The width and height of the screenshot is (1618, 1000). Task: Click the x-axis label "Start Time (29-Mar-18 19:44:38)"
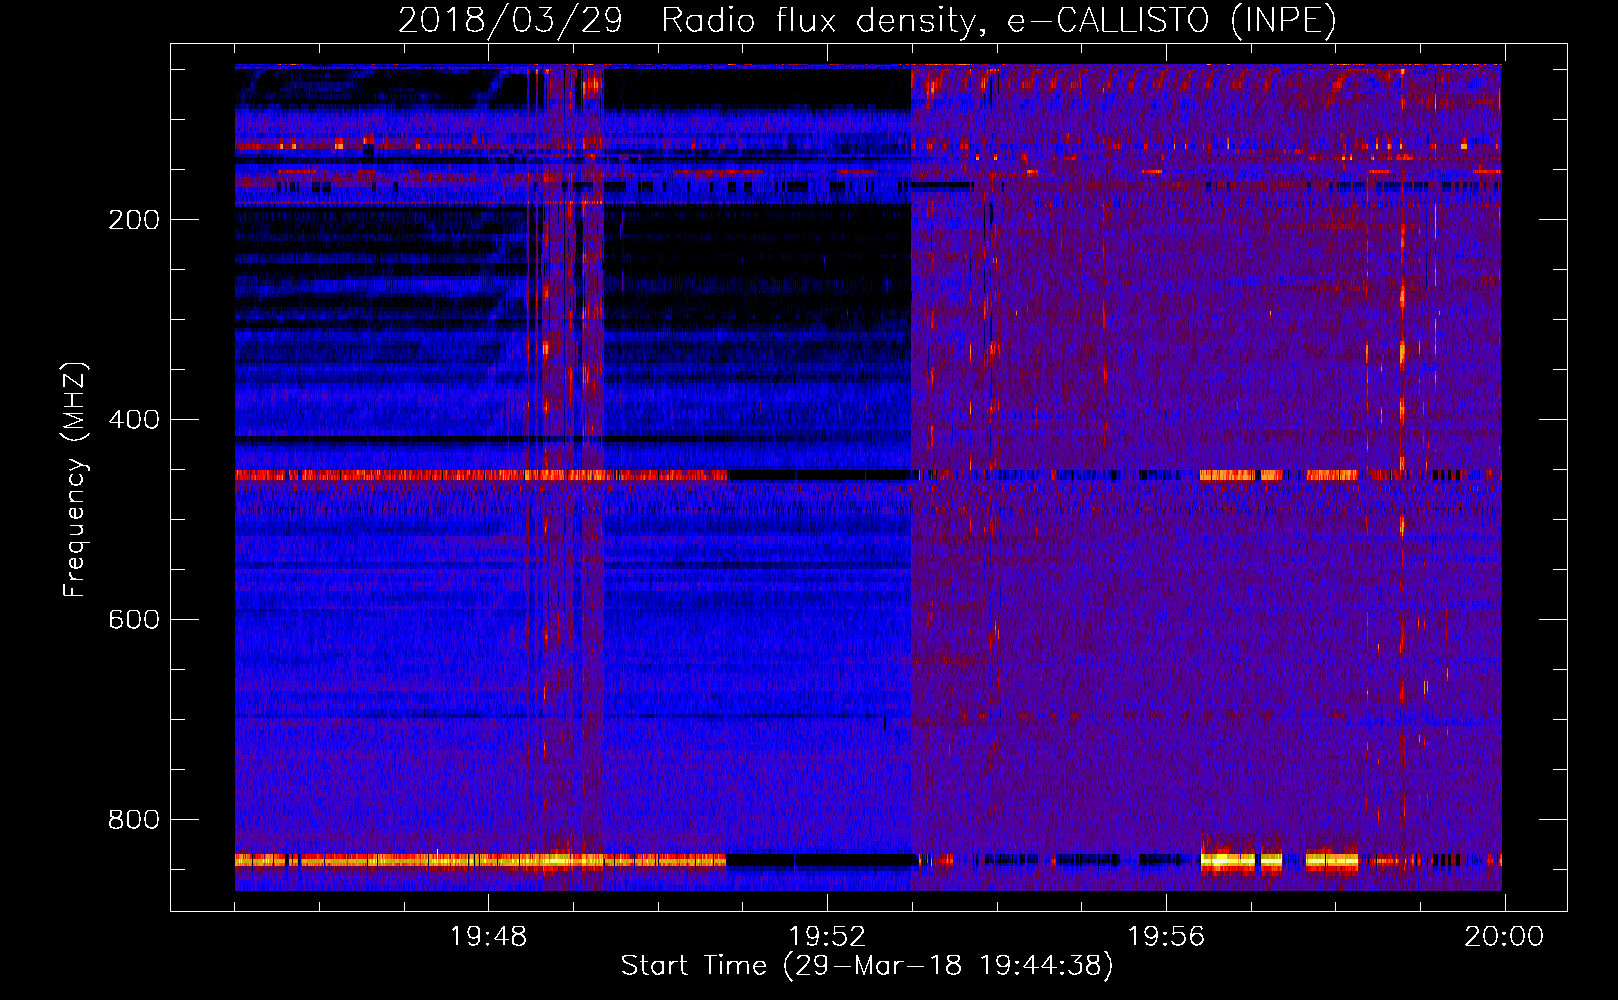(x=867, y=966)
